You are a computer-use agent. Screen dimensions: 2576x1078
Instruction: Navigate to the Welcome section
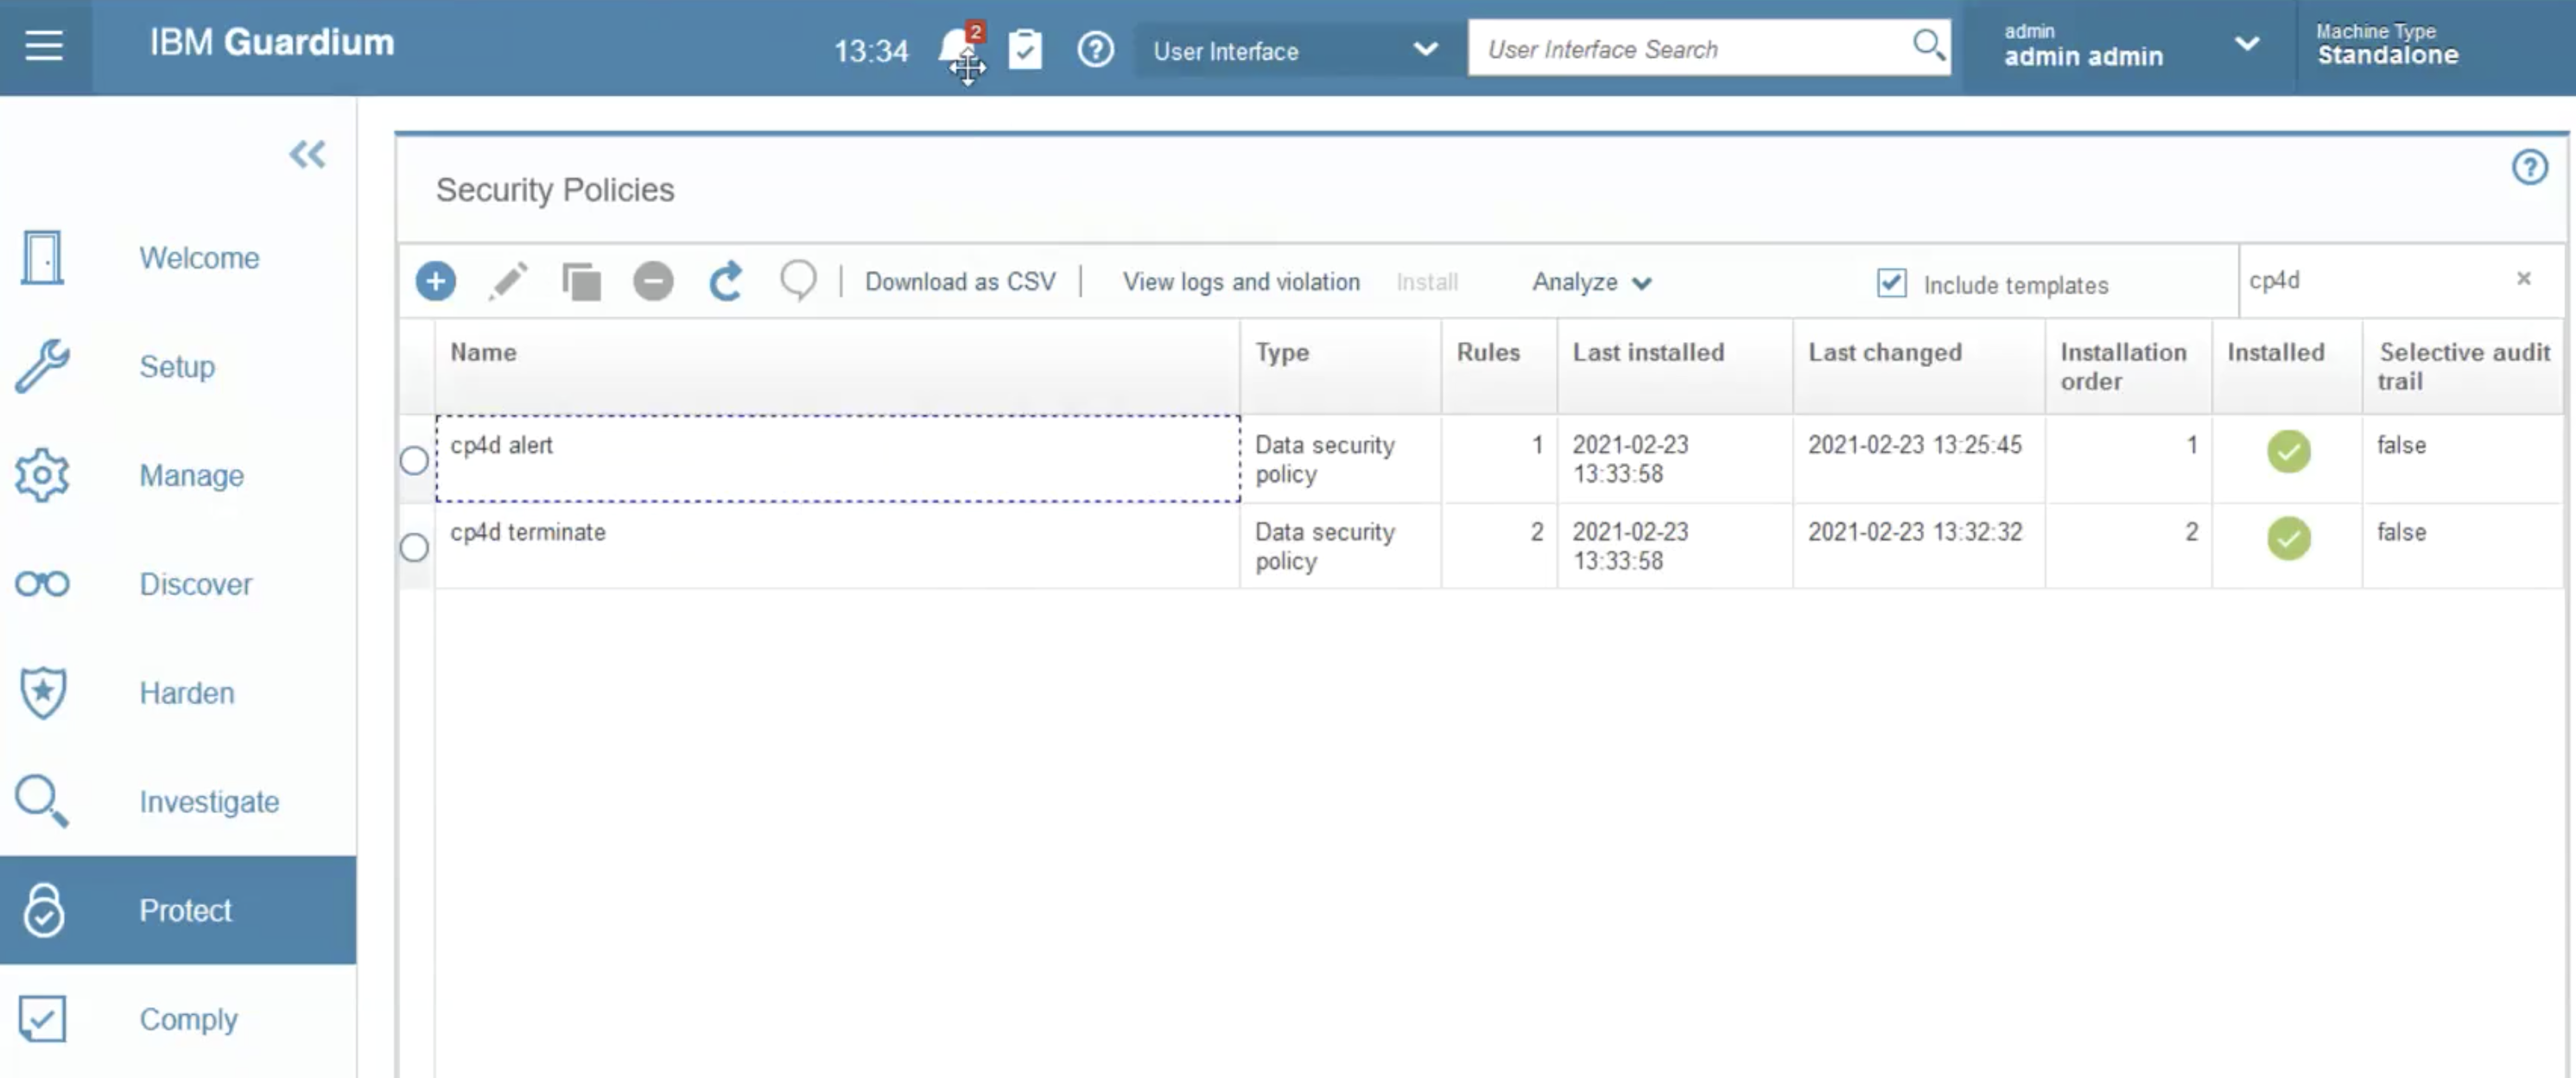199,258
